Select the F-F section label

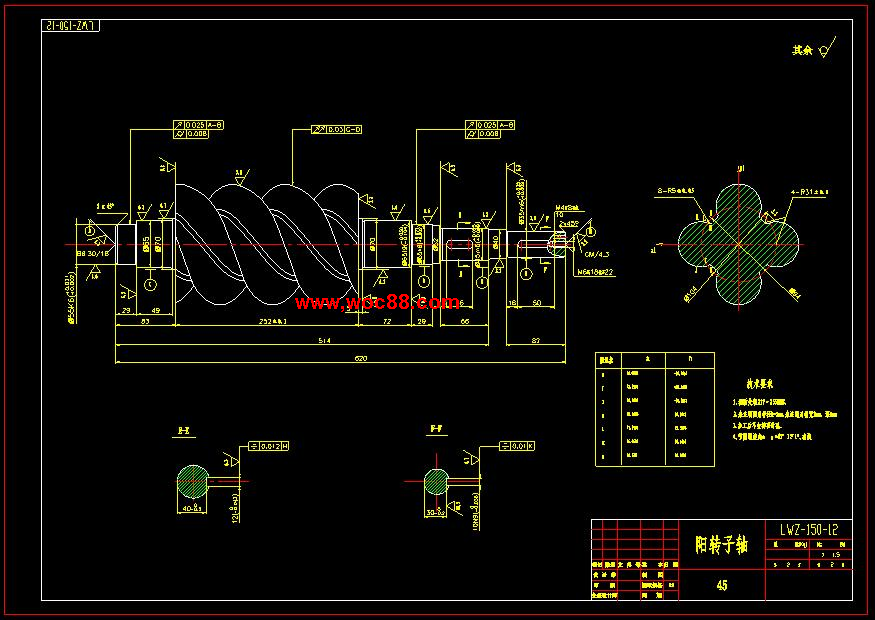pyautogui.click(x=436, y=429)
